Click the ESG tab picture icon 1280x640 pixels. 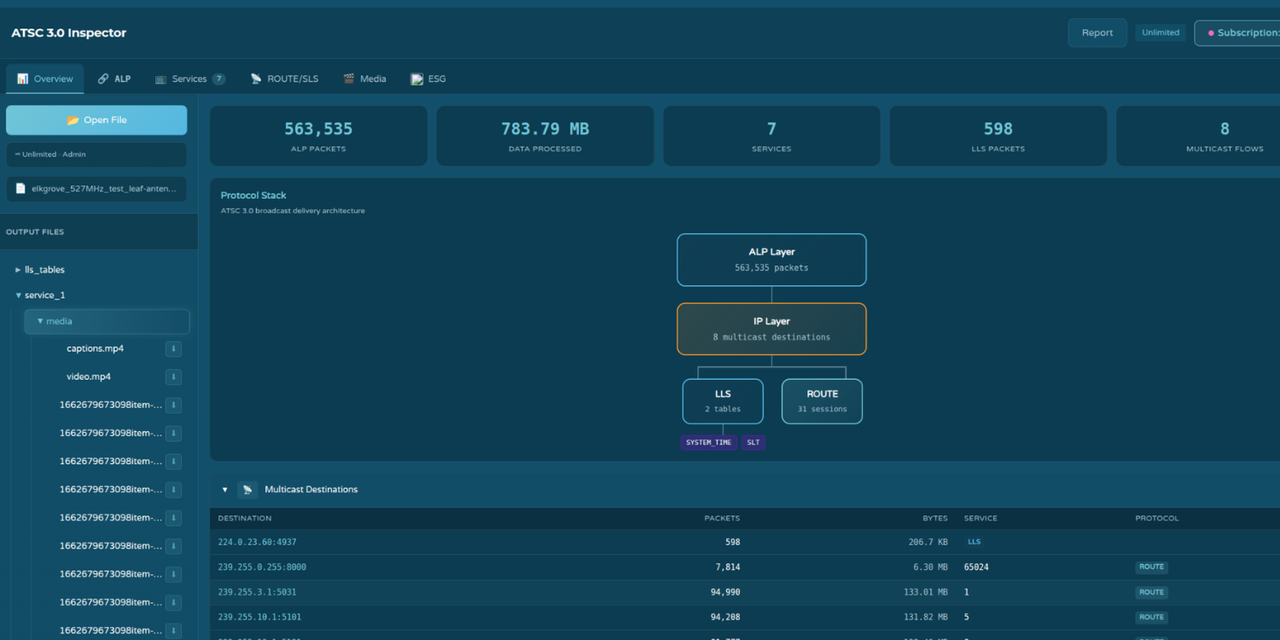pos(417,78)
